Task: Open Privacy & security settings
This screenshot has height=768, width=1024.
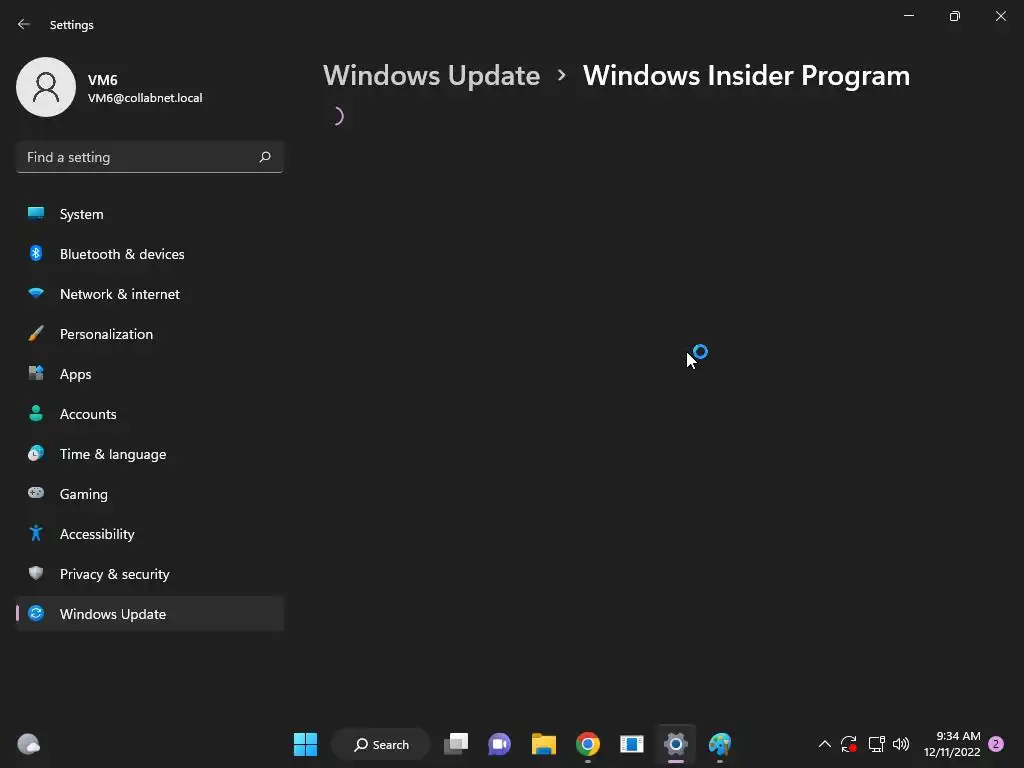Action: point(150,574)
